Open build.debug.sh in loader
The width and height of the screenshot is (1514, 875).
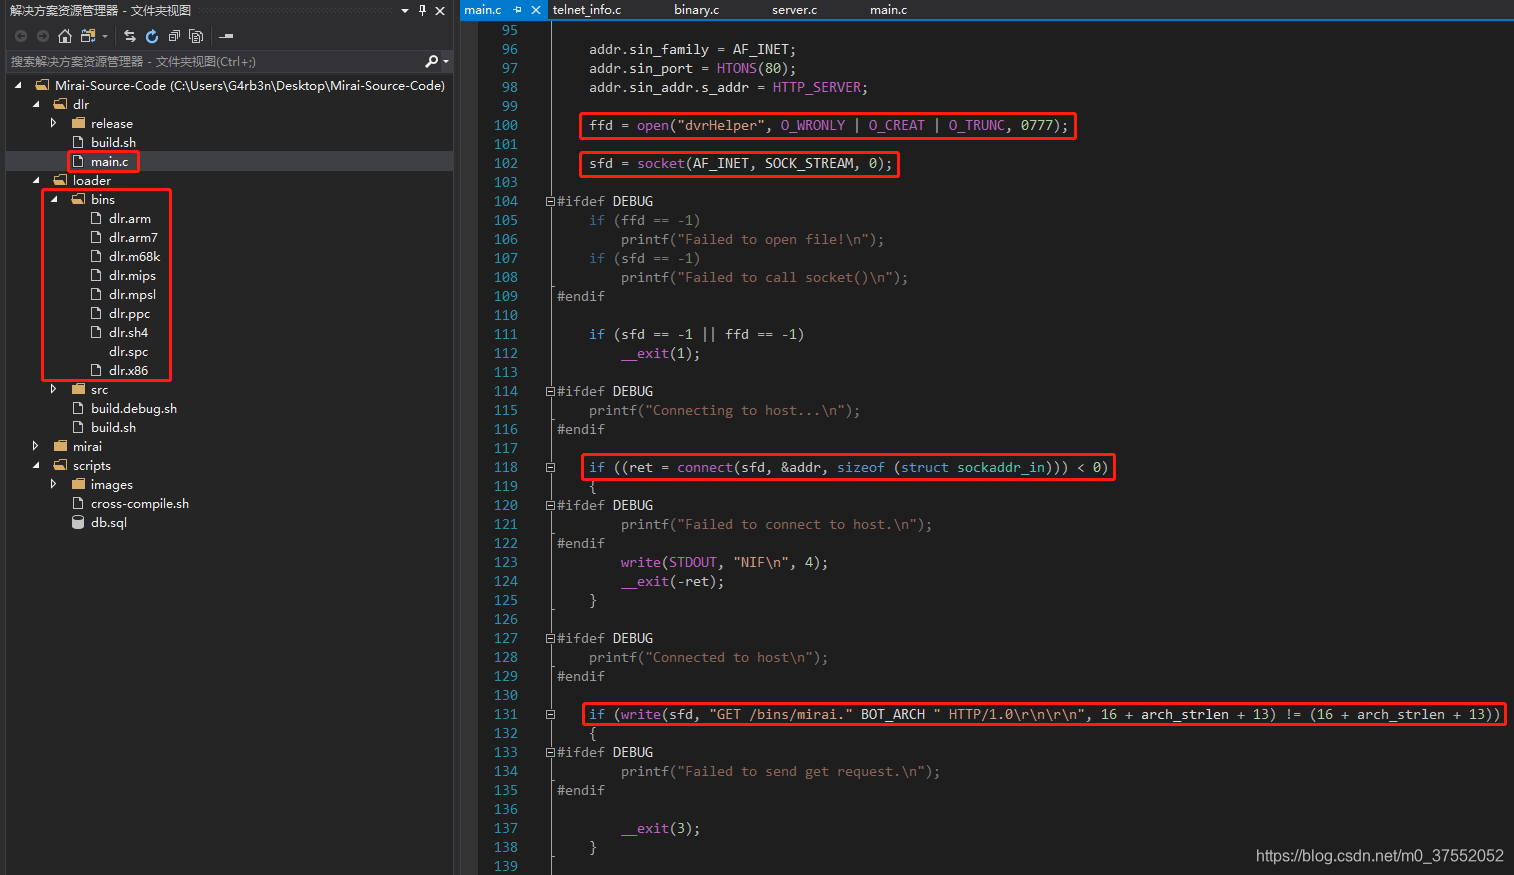[x=134, y=409]
